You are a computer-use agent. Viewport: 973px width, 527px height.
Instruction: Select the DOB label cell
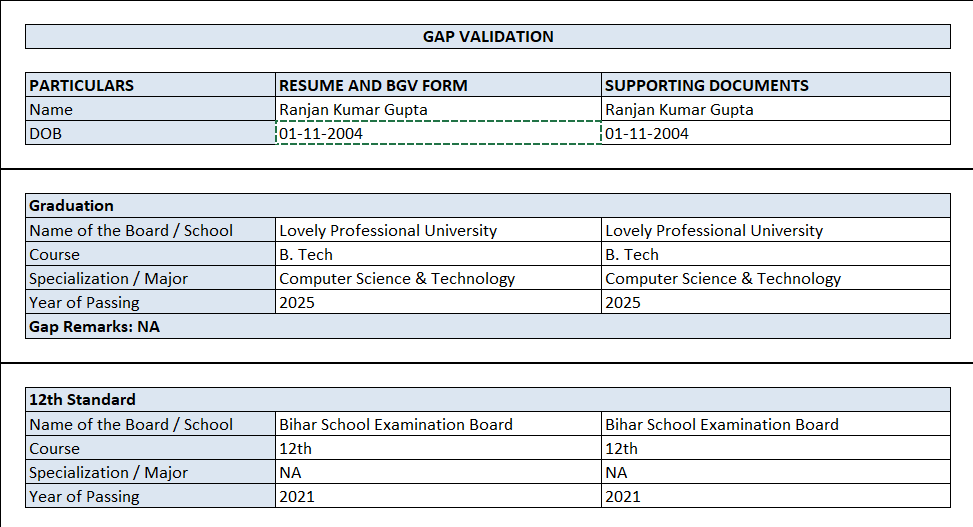150,133
